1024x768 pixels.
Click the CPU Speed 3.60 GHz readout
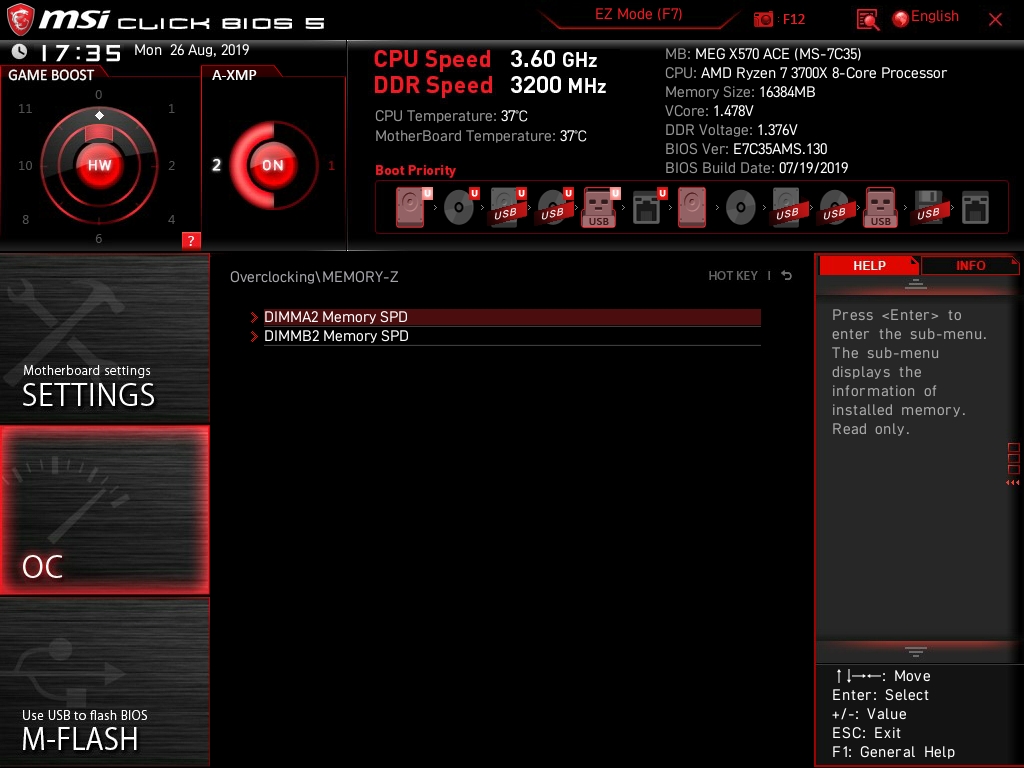[485, 59]
